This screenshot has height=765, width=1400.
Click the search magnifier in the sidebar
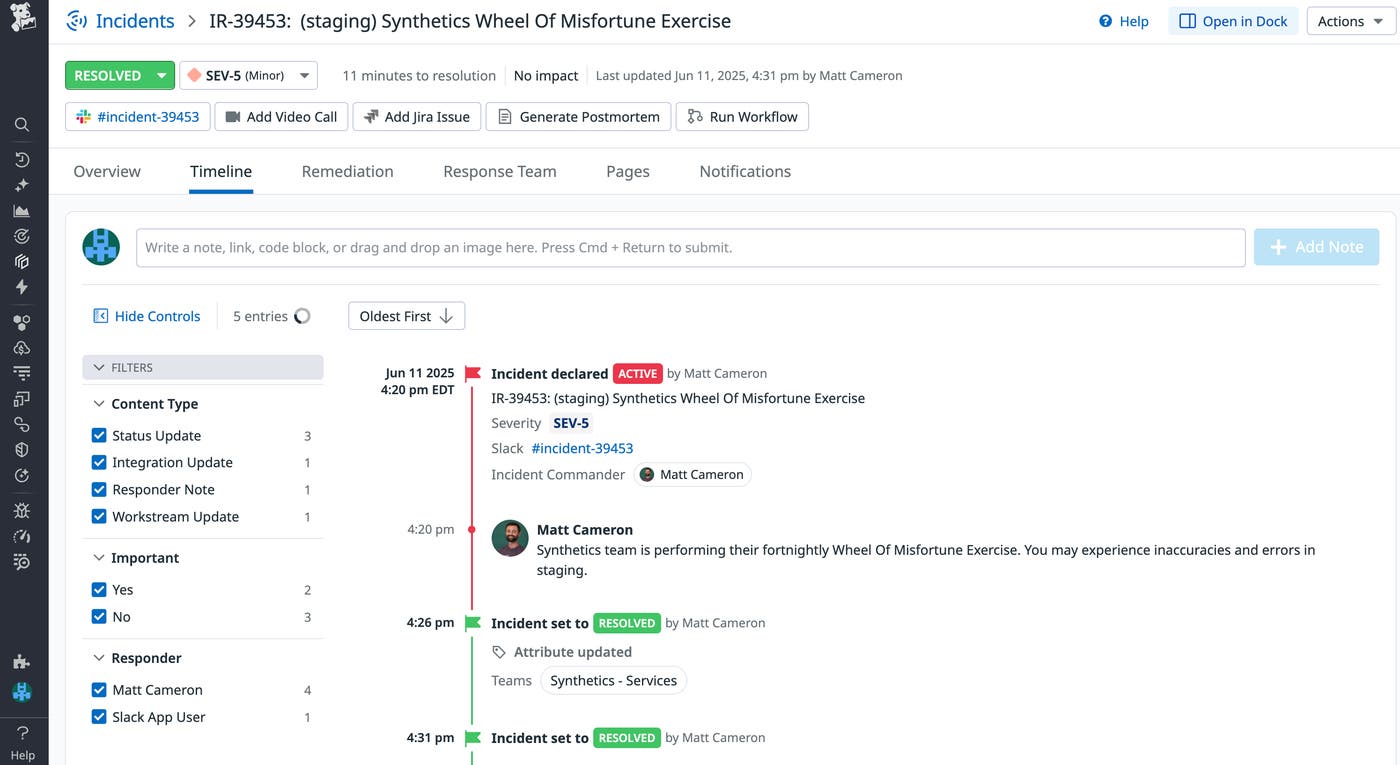pyautogui.click(x=21, y=125)
